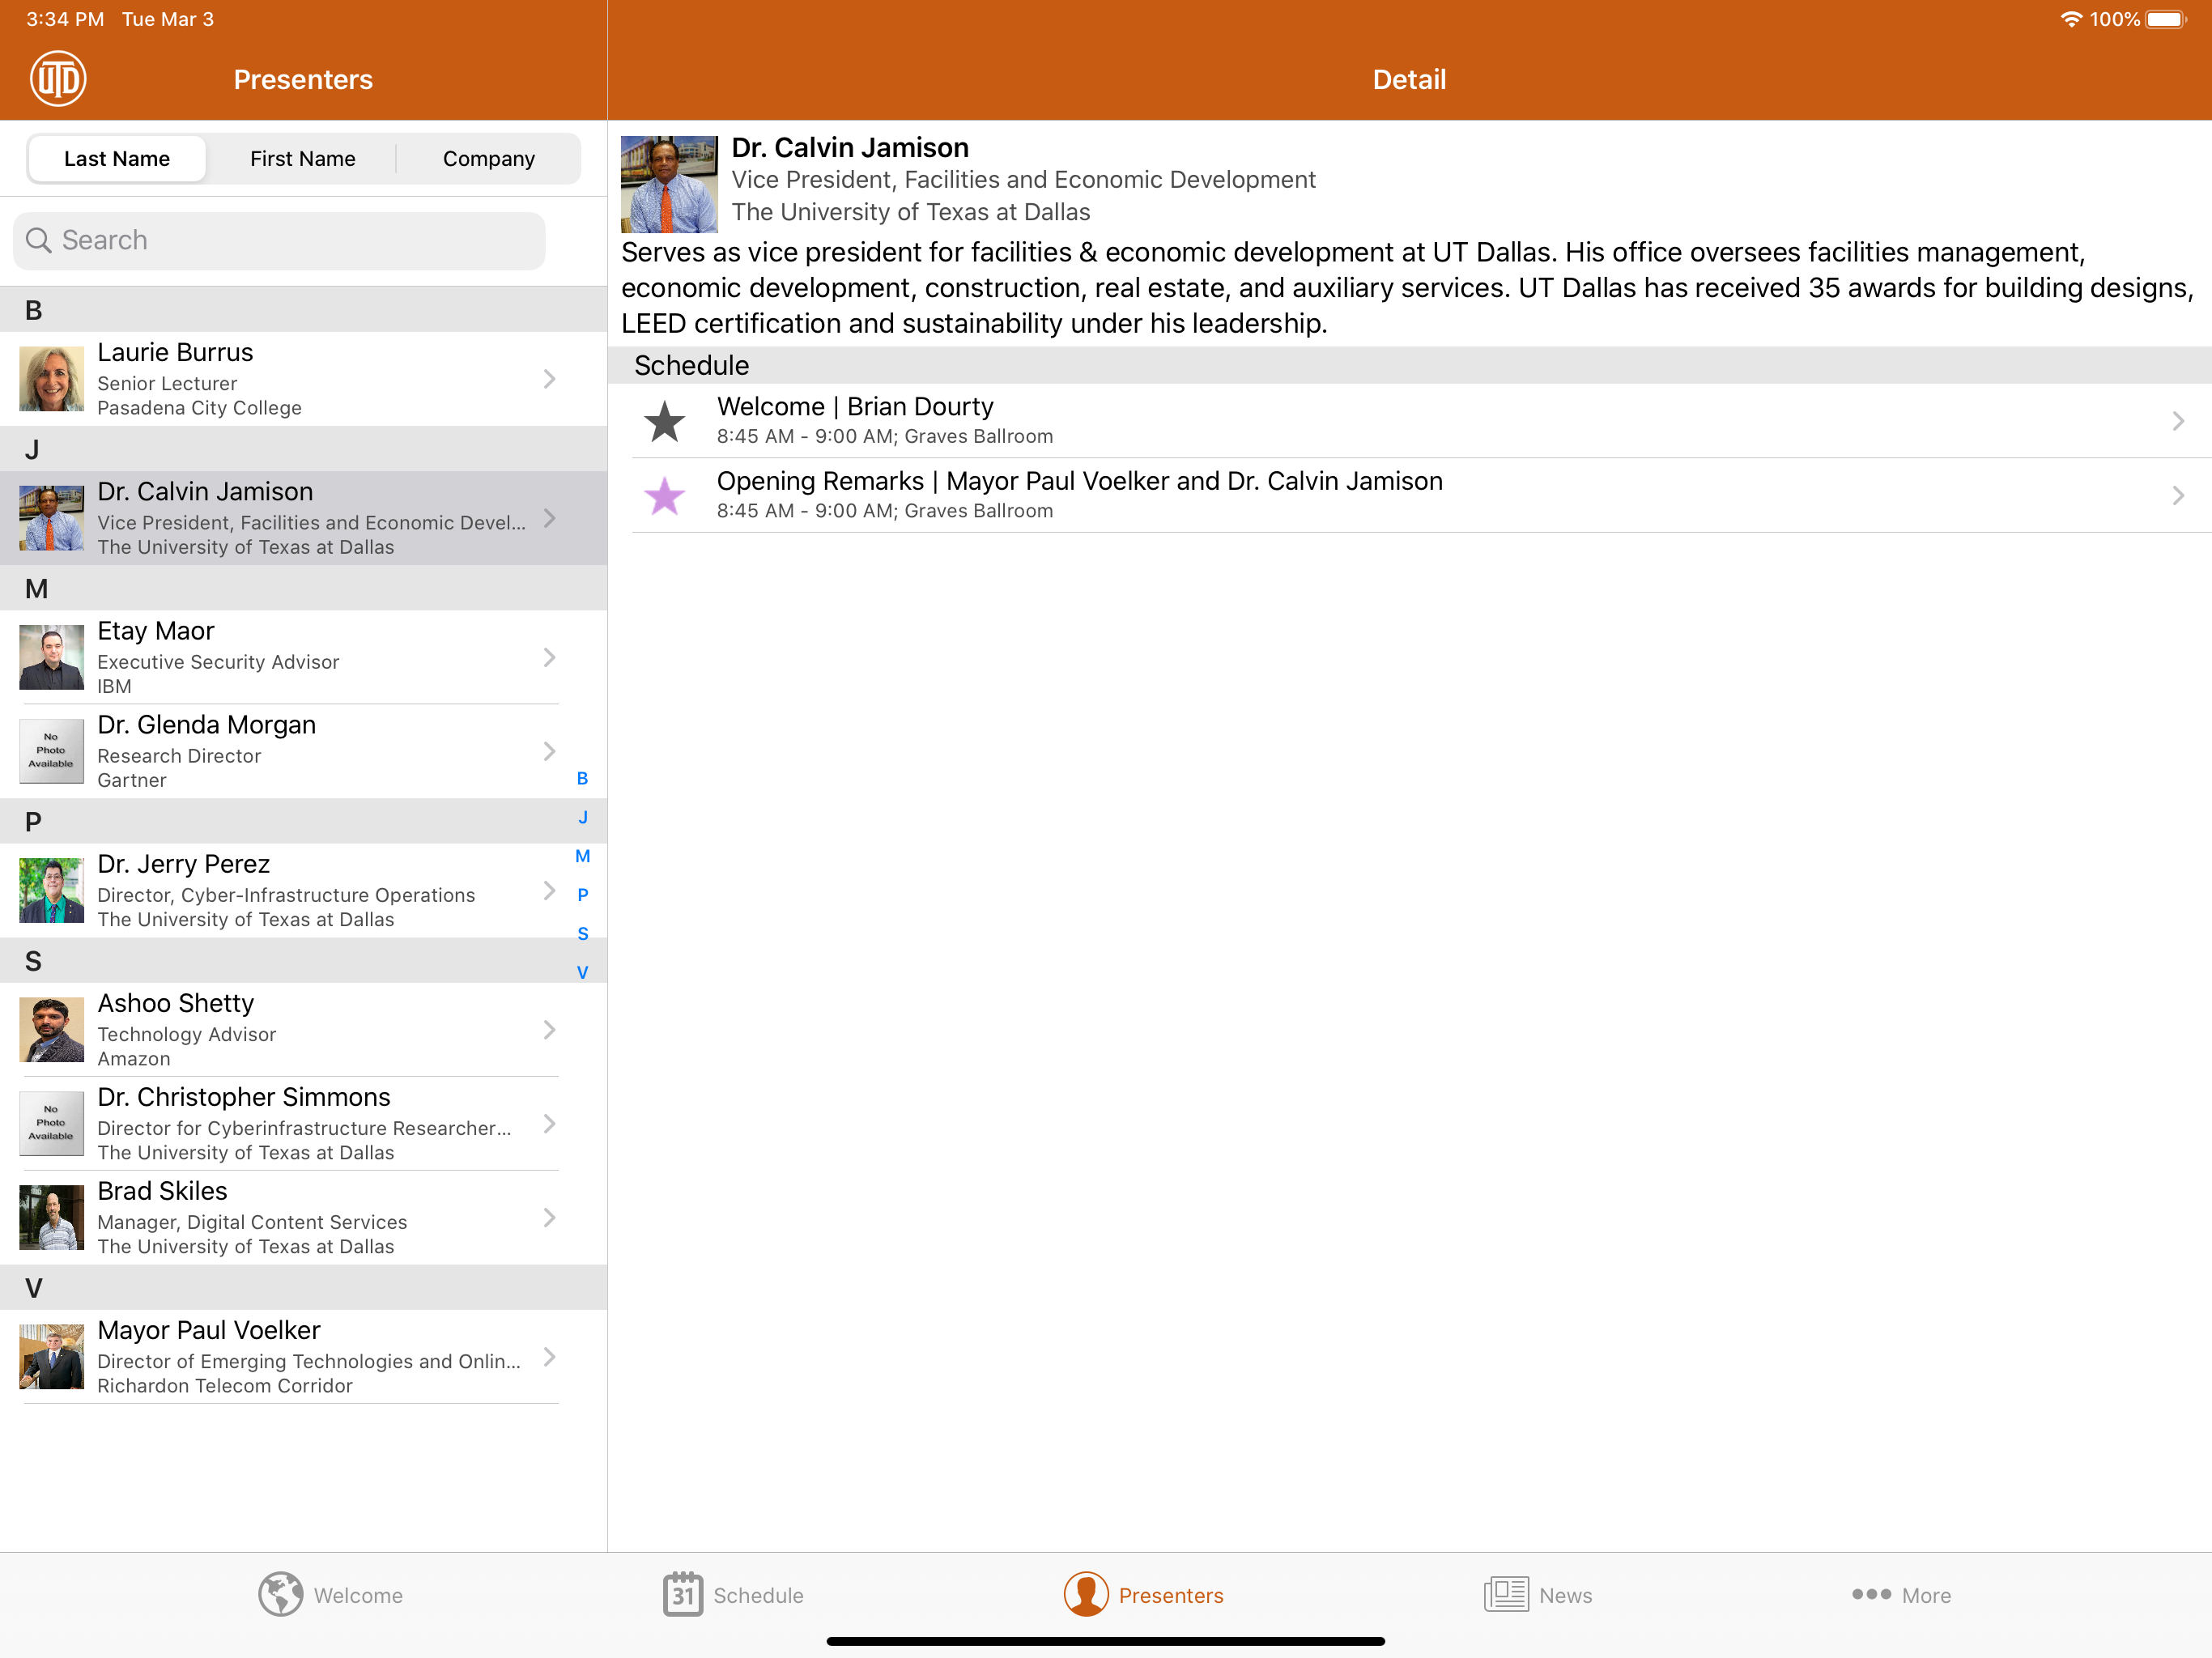
Task: Select the More tab label
Action: 1926,1595
